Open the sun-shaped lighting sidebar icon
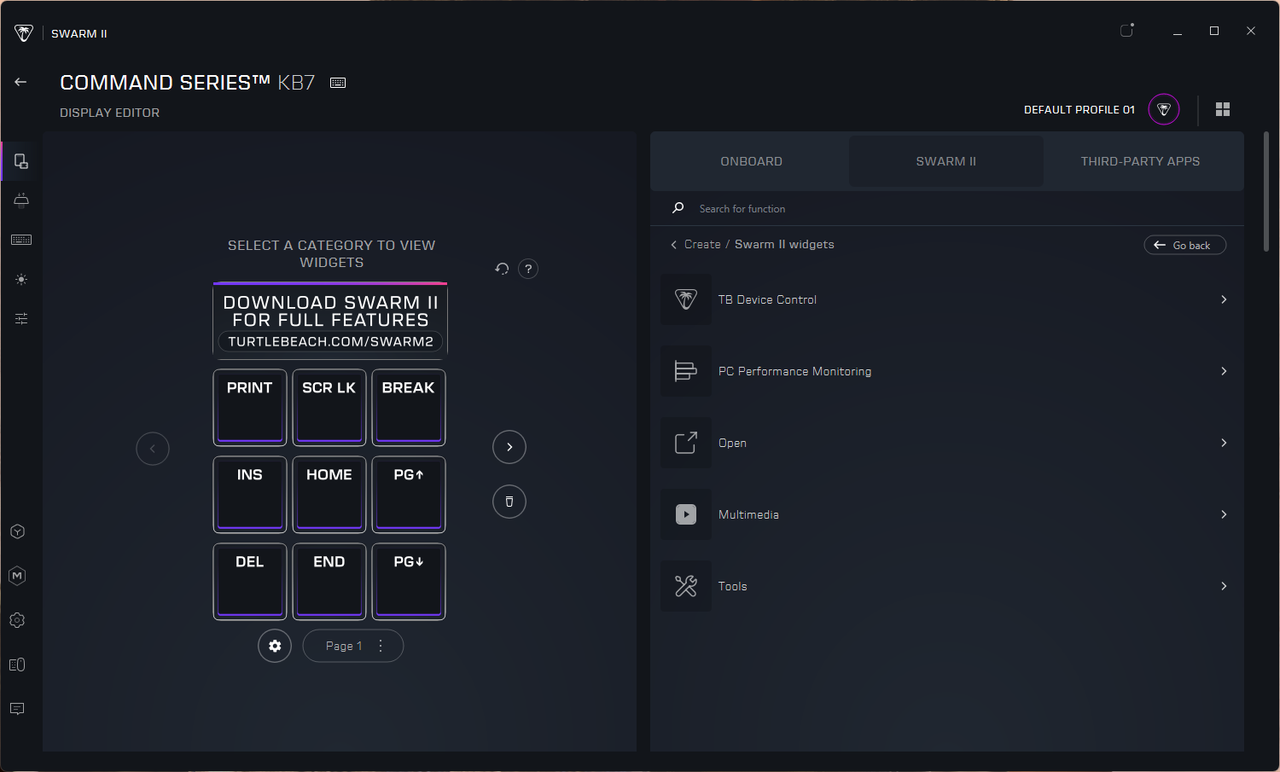 pos(21,279)
